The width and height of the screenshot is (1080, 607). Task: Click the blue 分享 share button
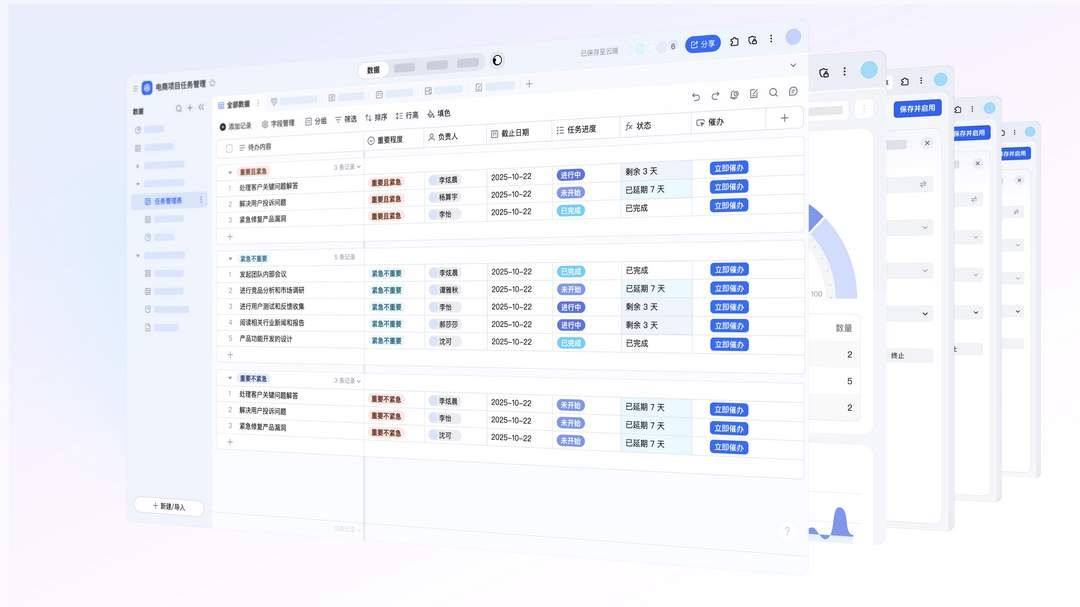pos(703,43)
